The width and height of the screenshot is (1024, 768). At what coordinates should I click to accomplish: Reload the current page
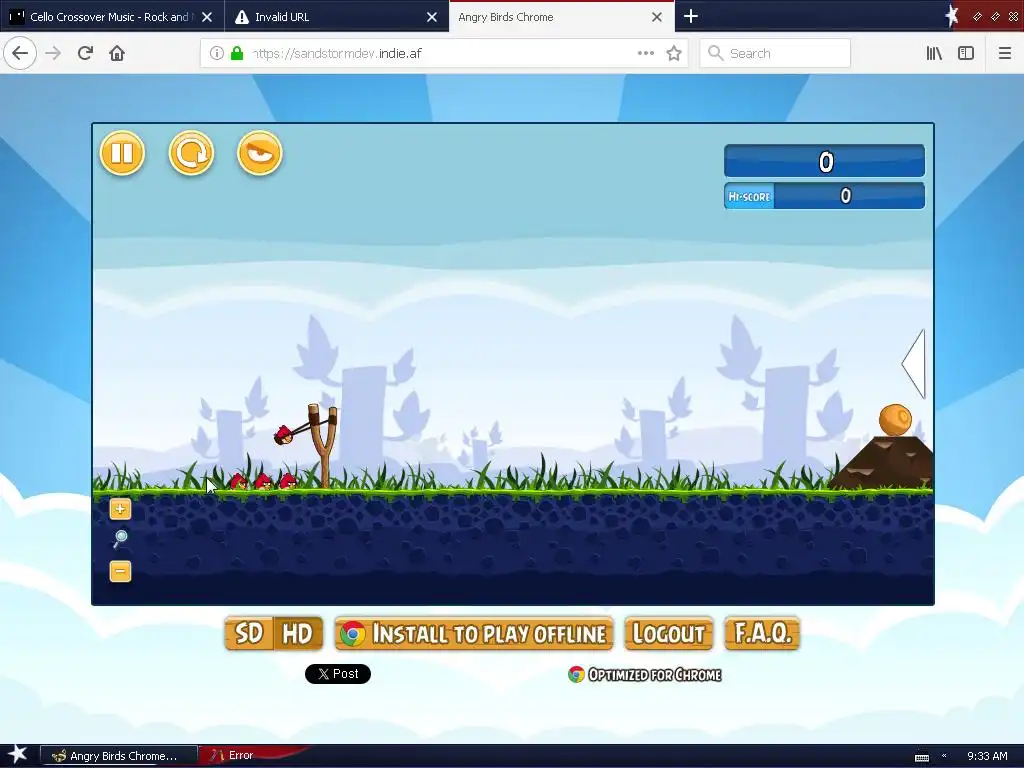[x=85, y=53]
